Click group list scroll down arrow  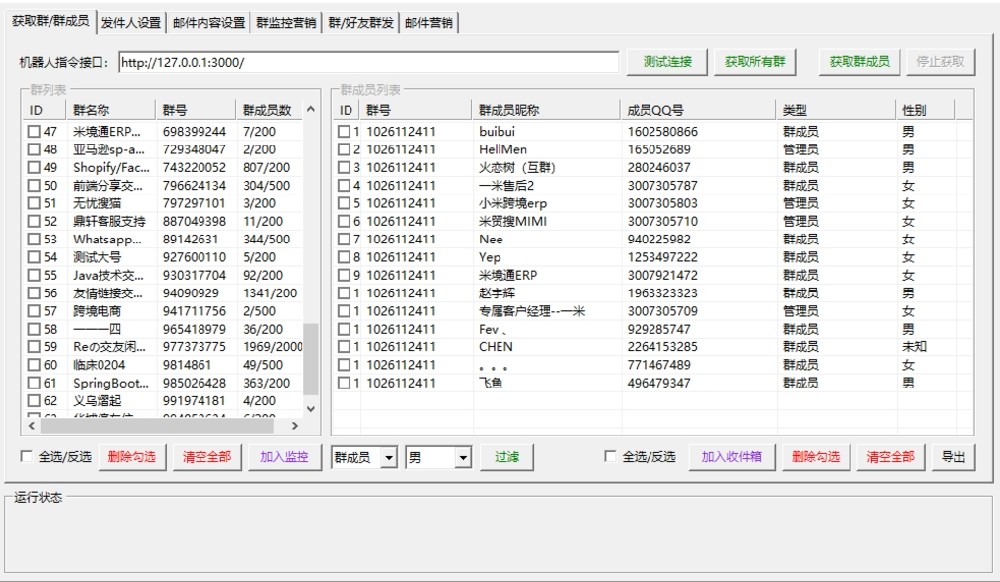click(311, 409)
